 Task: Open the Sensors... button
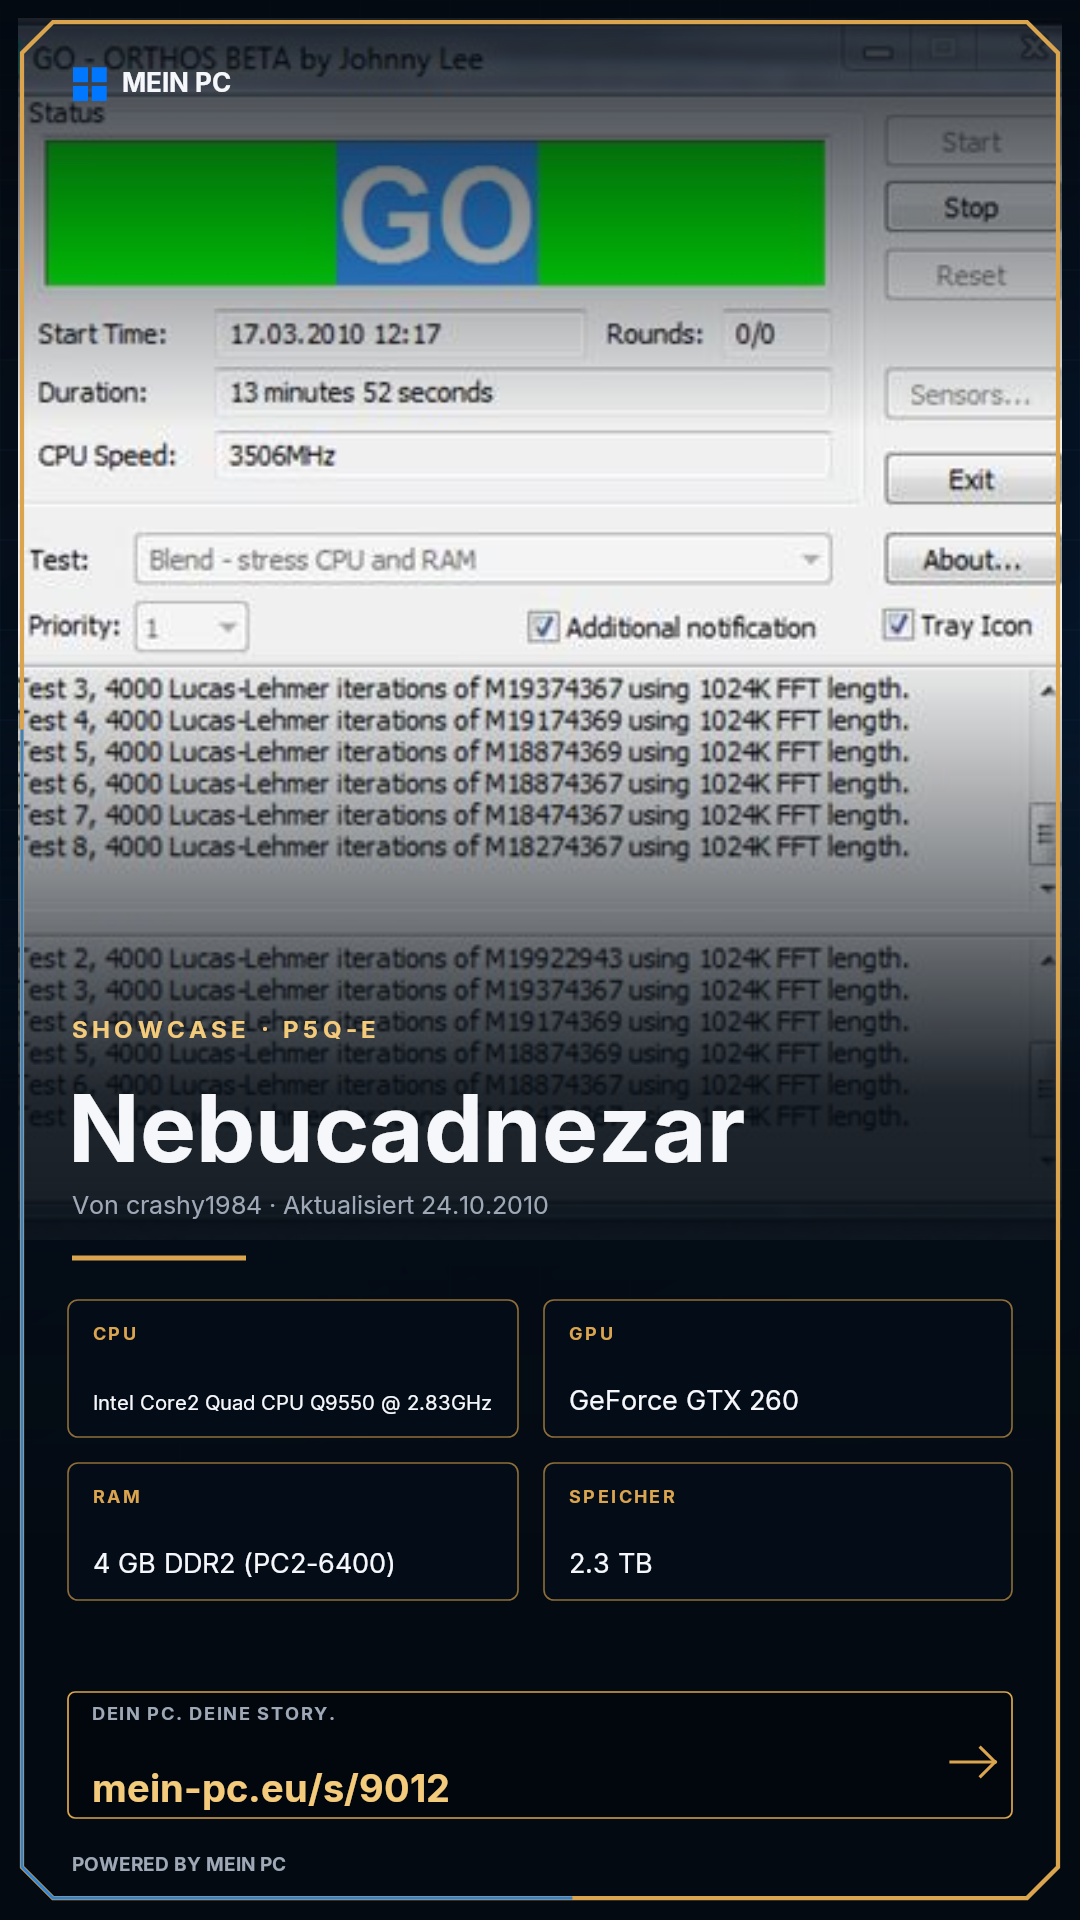[971, 395]
